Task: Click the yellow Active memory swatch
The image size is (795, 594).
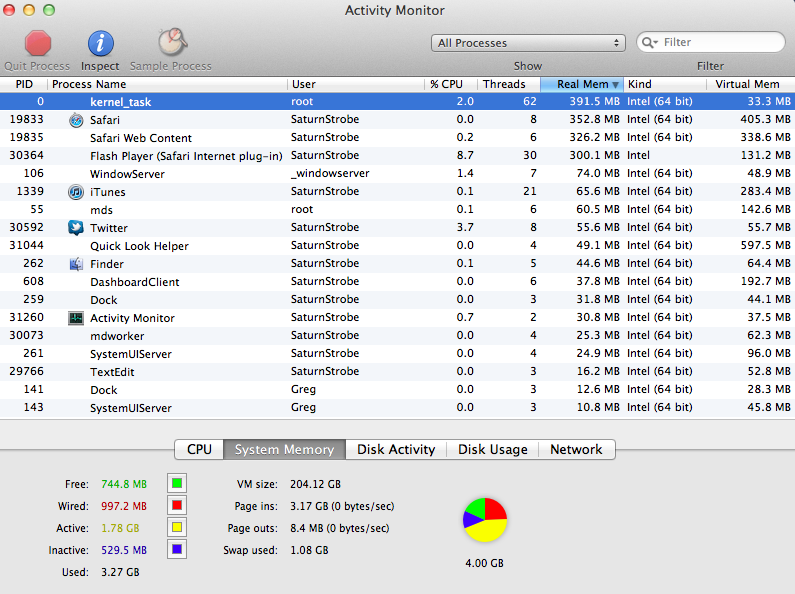Action: (177, 528)
